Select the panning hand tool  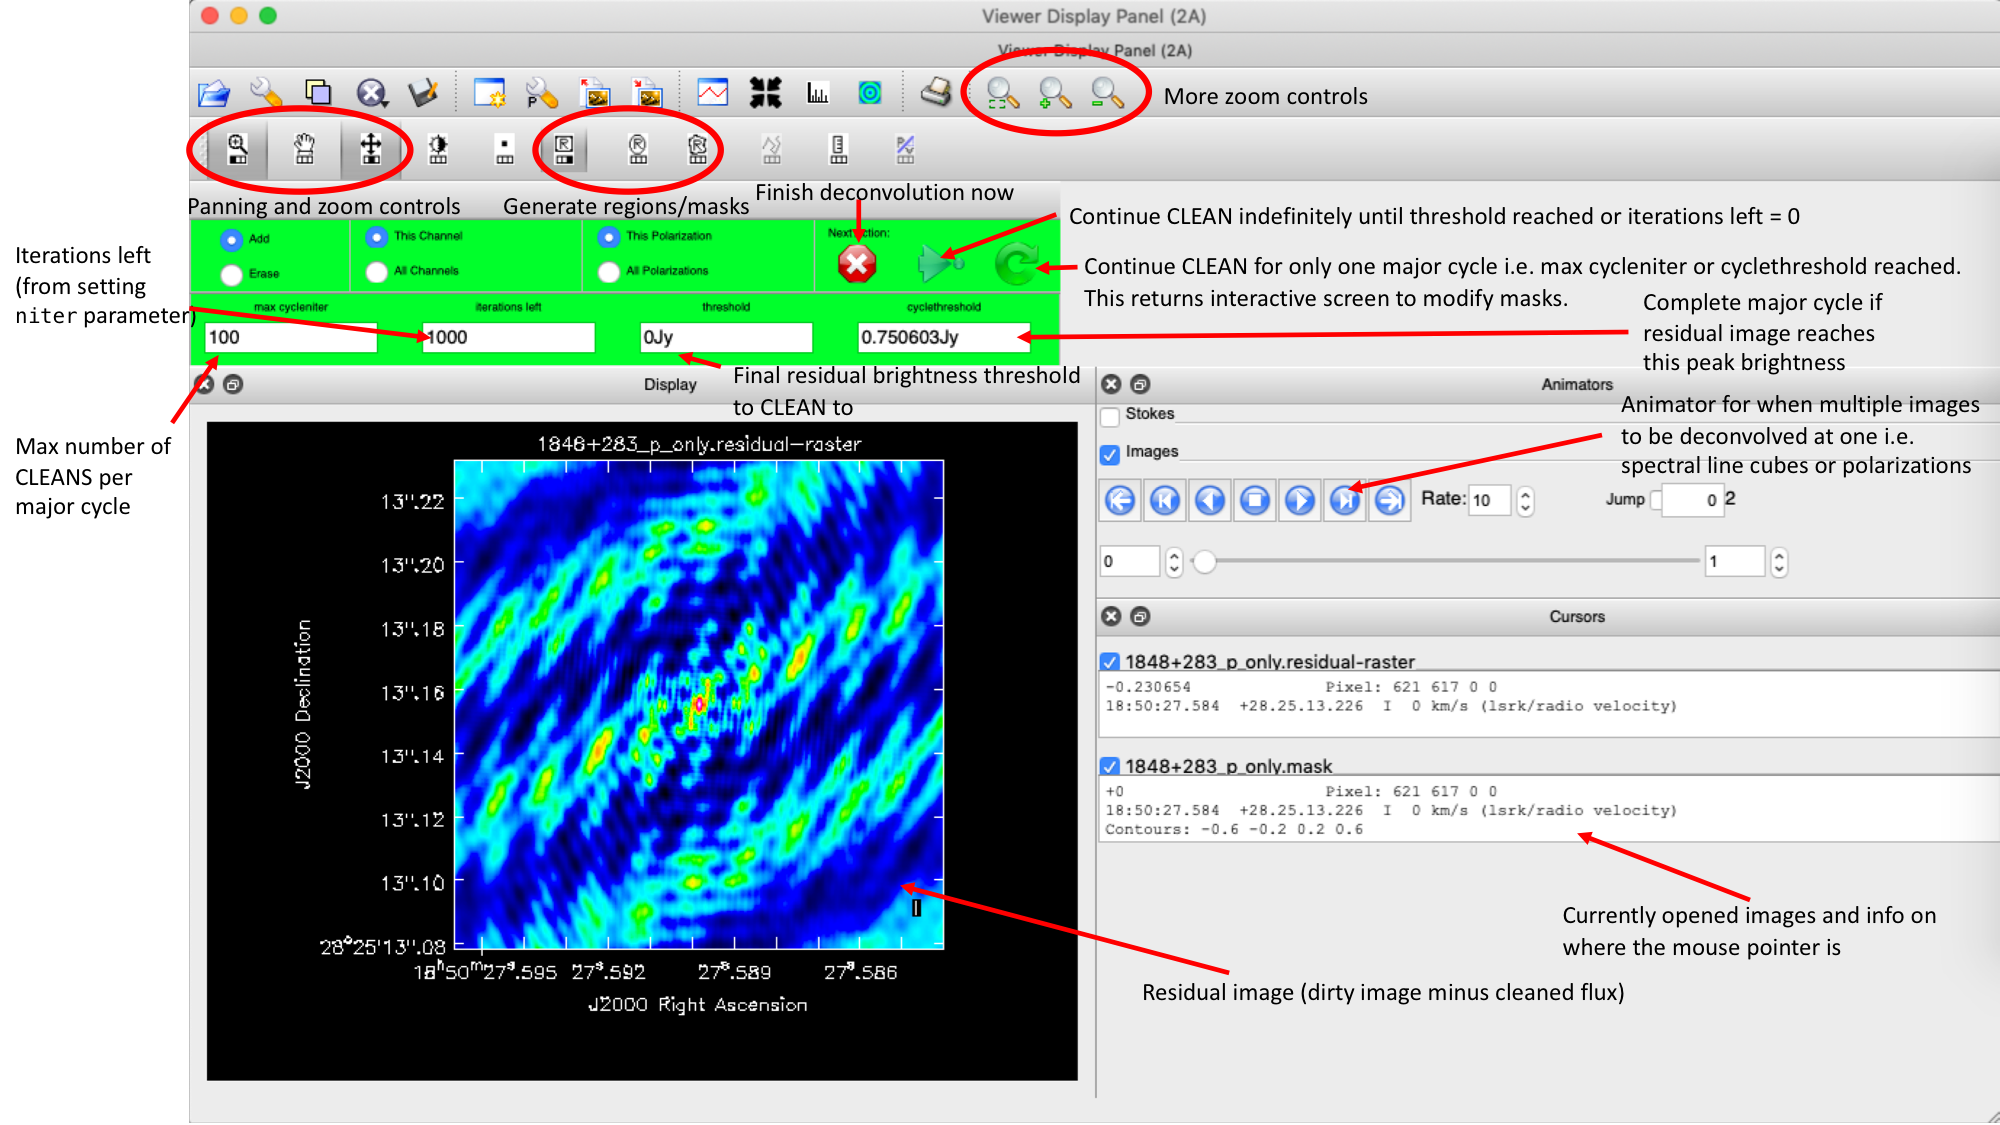click(304, 150)
